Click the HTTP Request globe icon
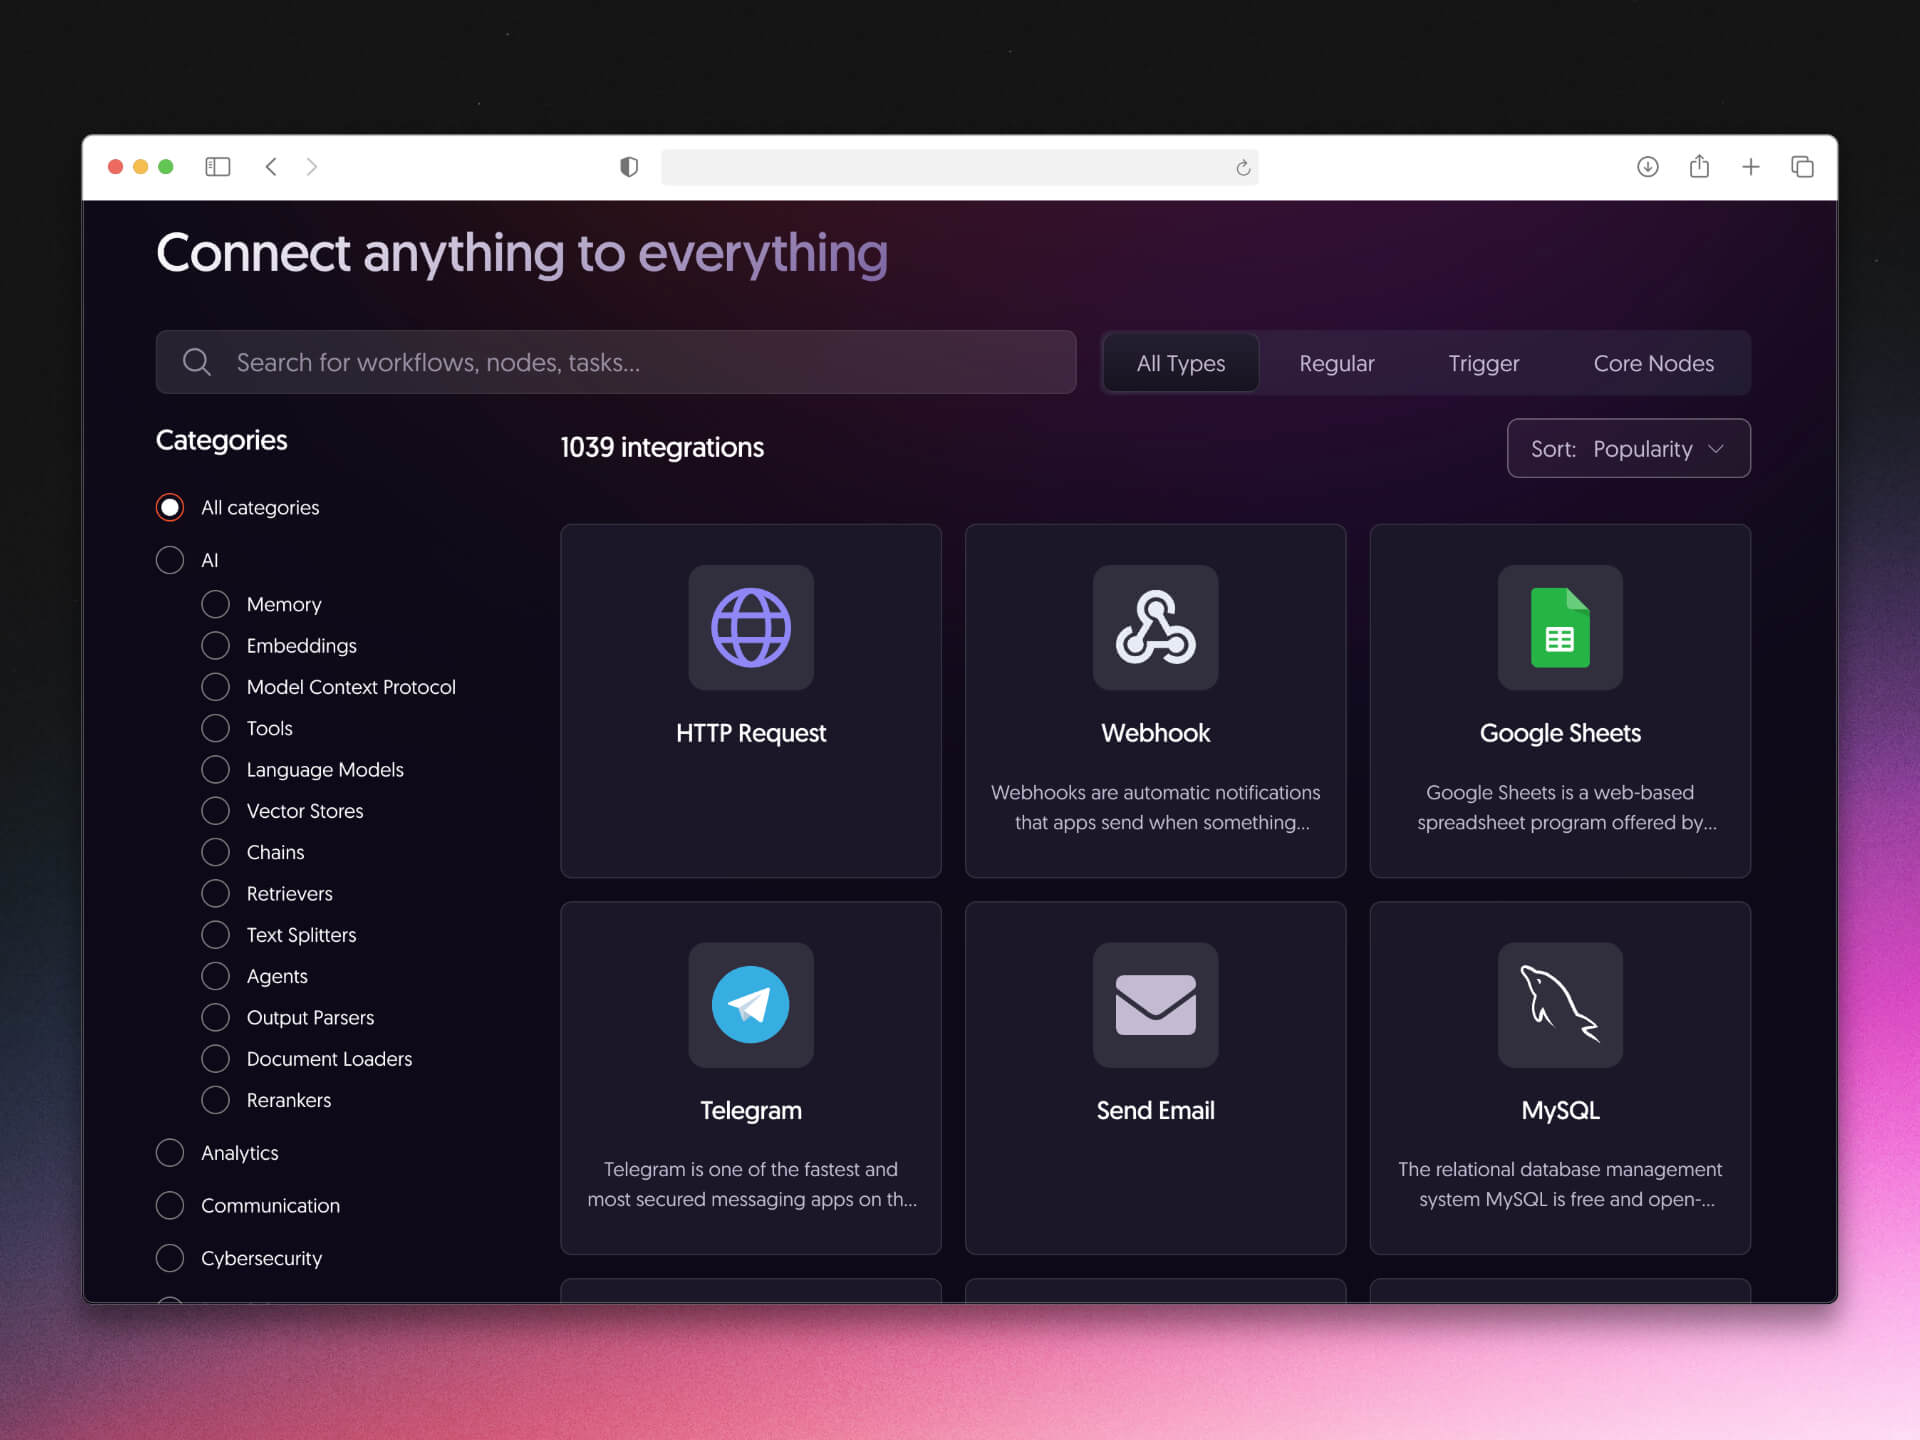The height and width of the screenshot is (1440, 1920). (x=750, y=627)
